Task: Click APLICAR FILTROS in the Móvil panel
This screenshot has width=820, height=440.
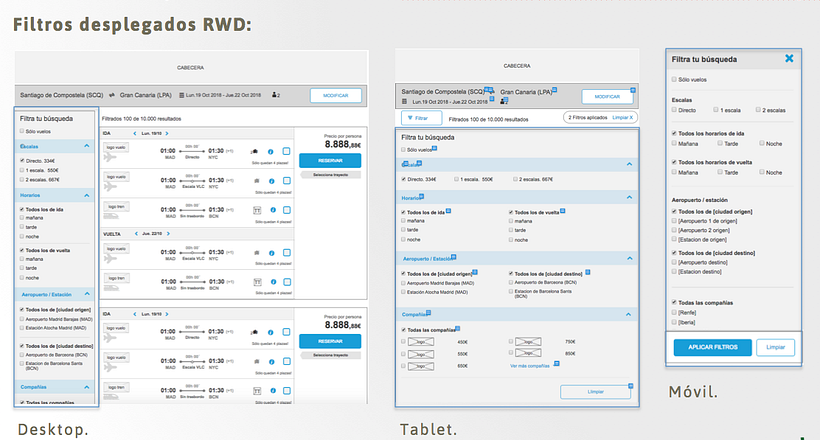Action: [713, 347]
